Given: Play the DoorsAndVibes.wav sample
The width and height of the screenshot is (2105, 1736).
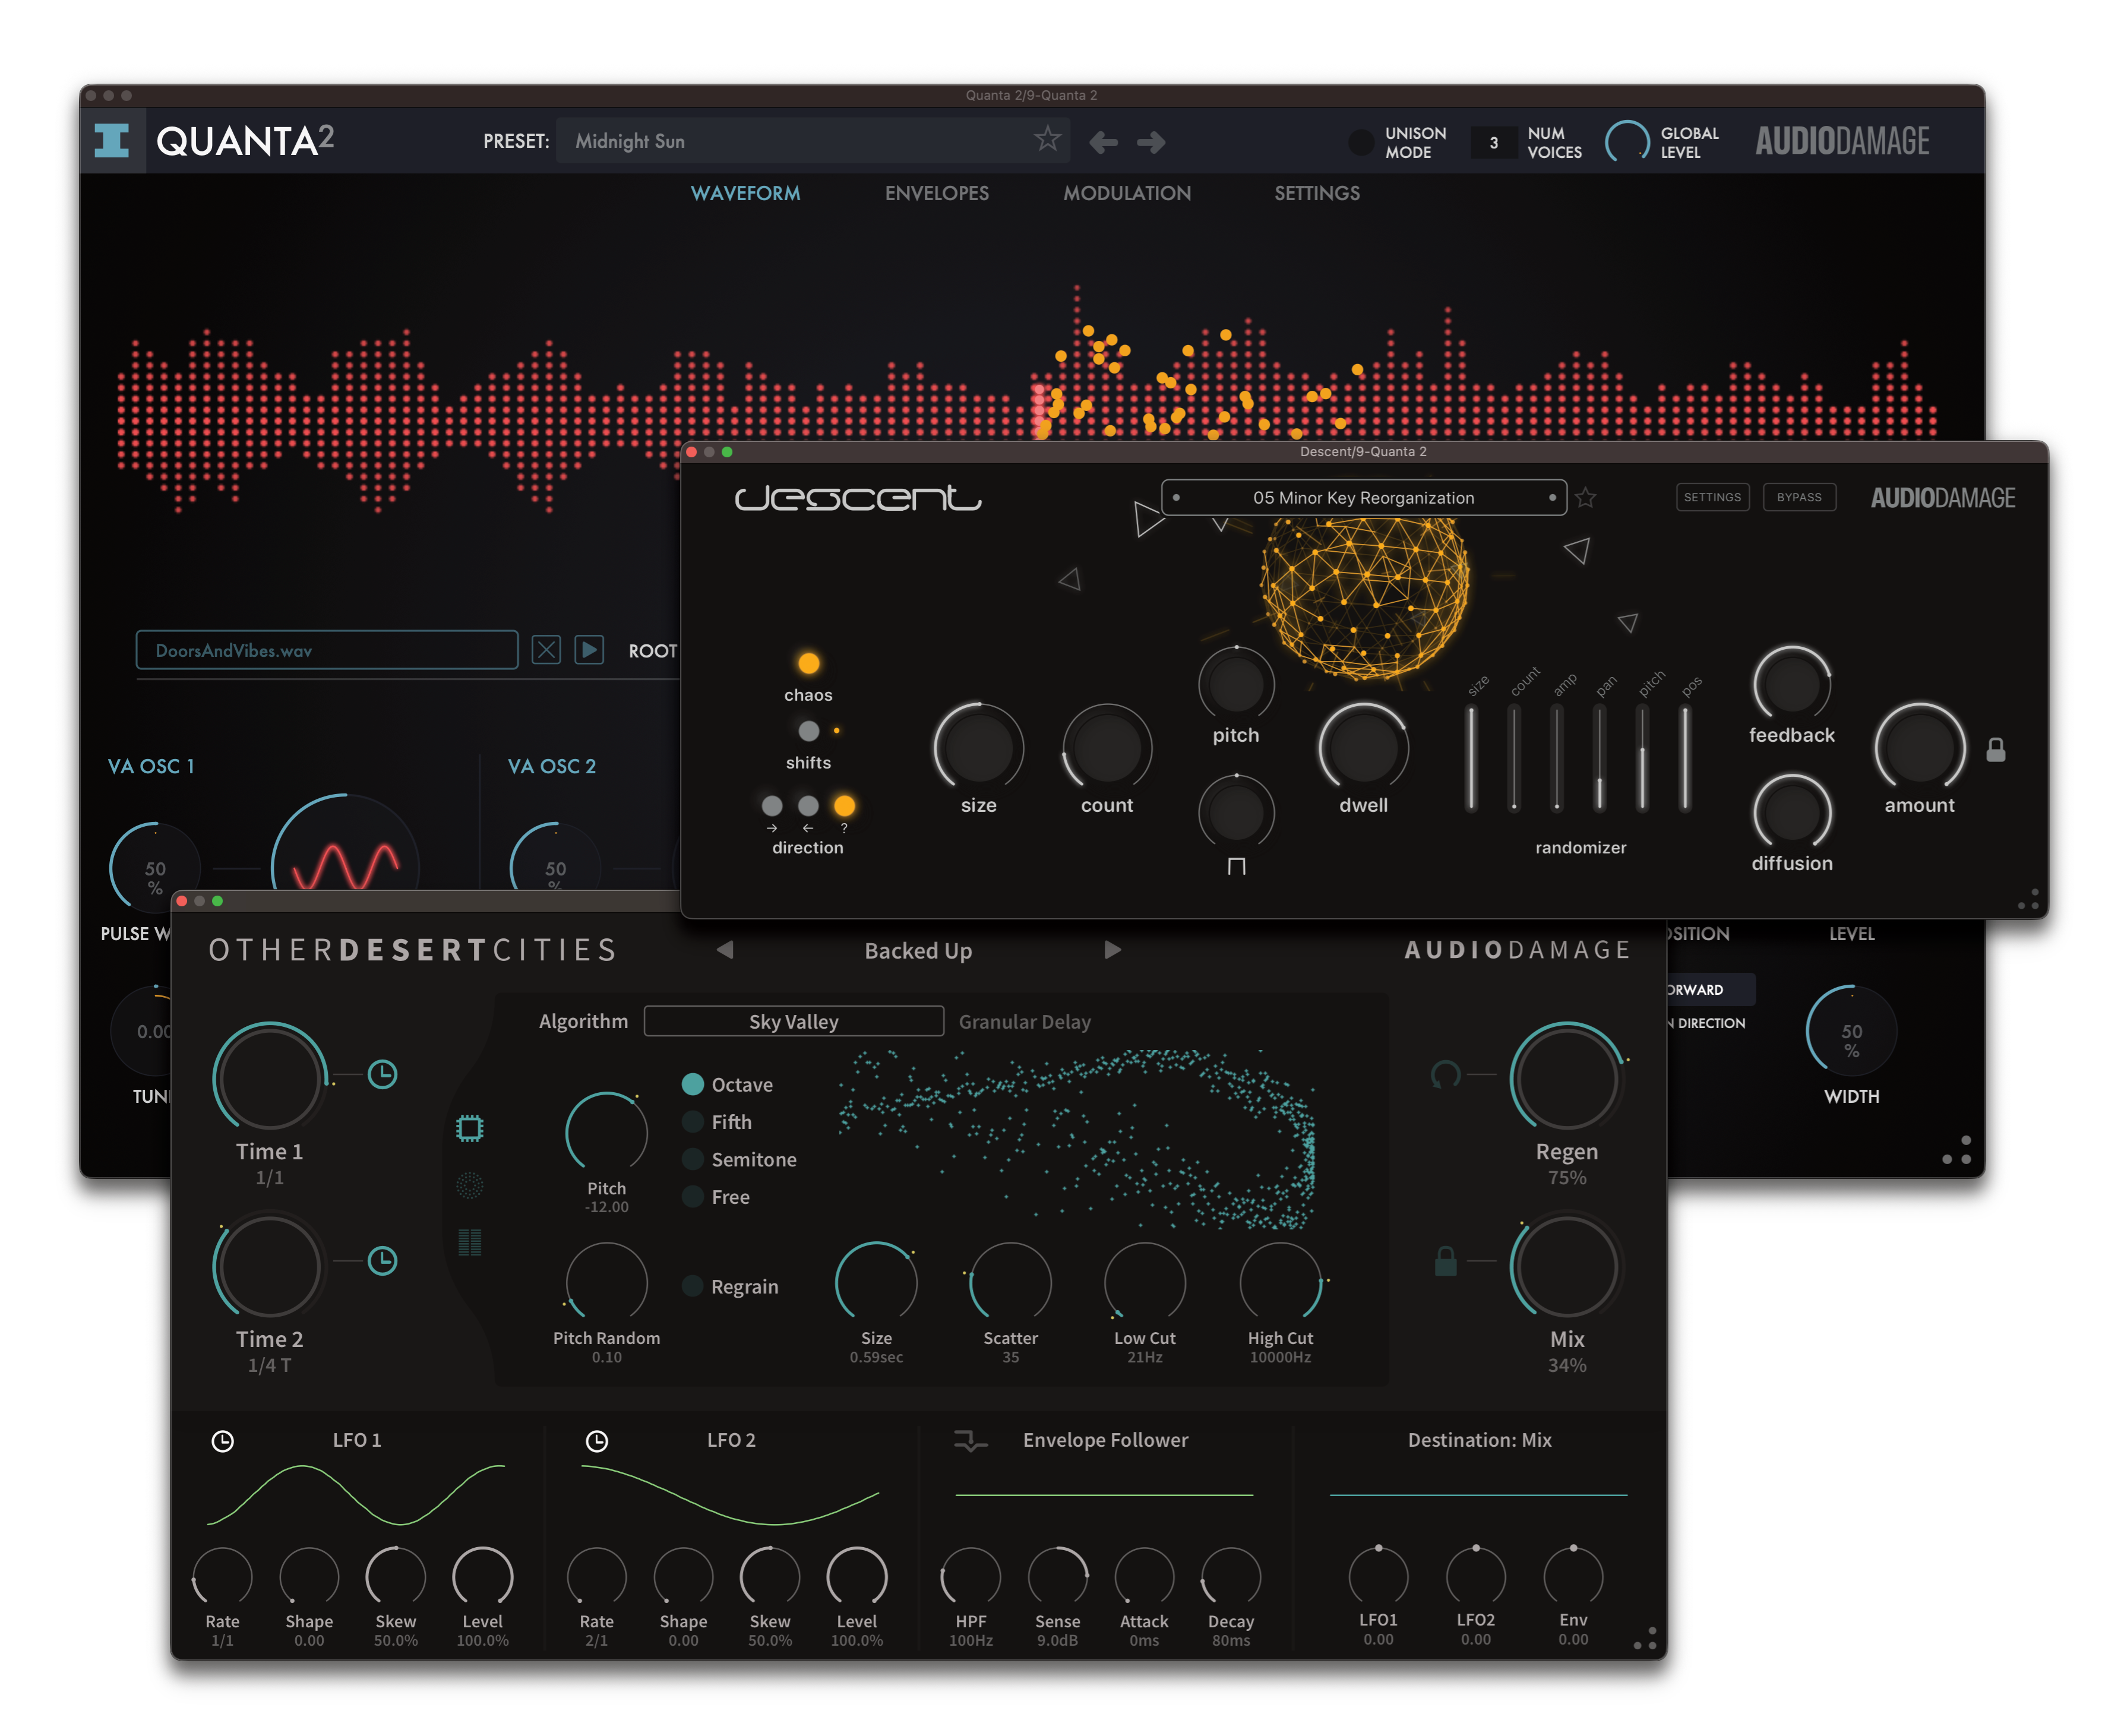Looking at the screenshot, I should [589, 650].
